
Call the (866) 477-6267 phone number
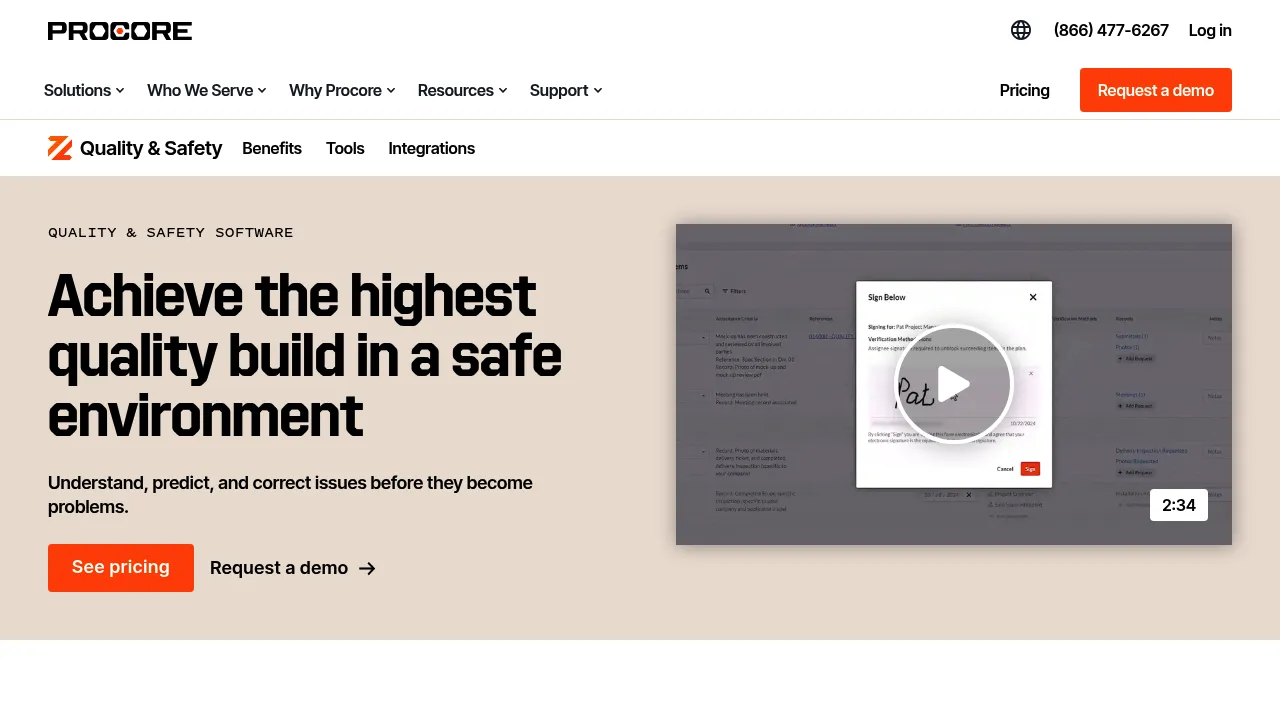[1111, 30]
